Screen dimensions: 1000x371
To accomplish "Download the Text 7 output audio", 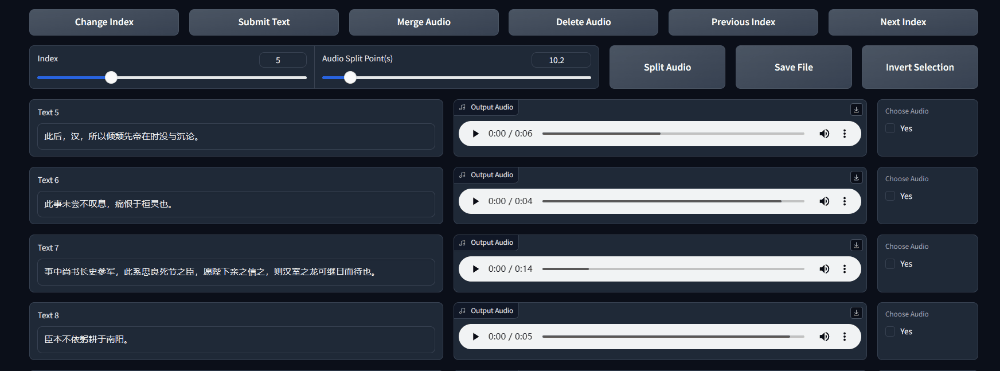I will click(857, 245).
